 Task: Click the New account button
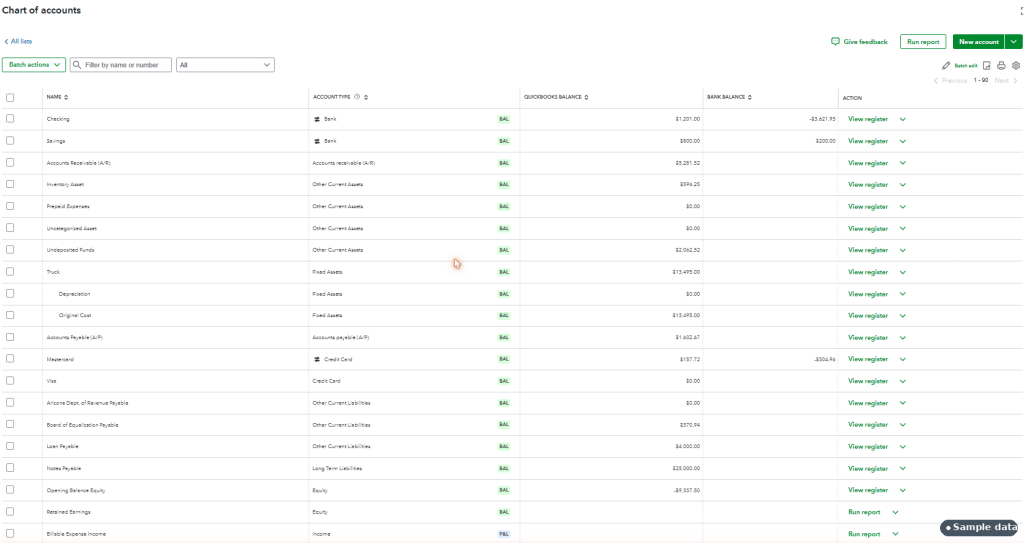(x=979, y=42)
